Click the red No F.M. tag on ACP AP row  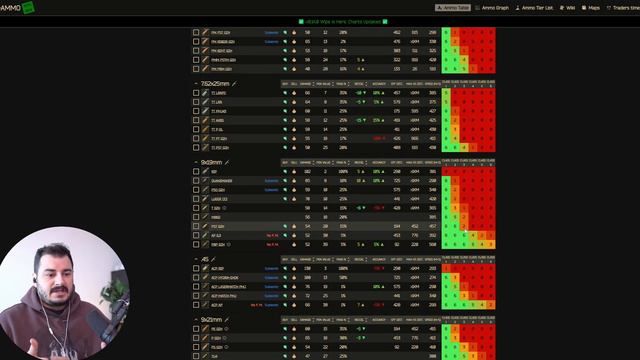(256, 305)
